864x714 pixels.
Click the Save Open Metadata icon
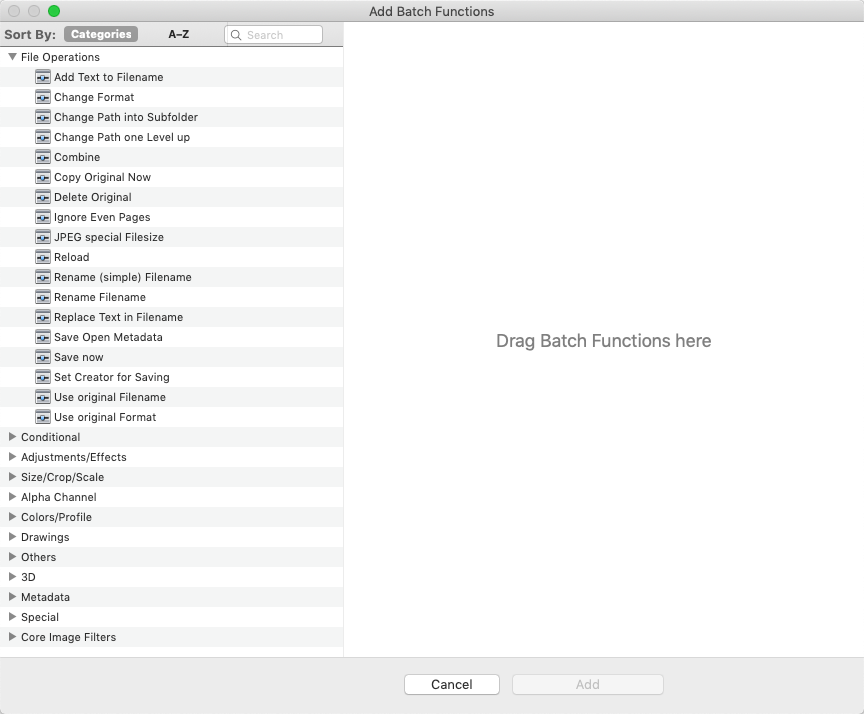point(42,337)
